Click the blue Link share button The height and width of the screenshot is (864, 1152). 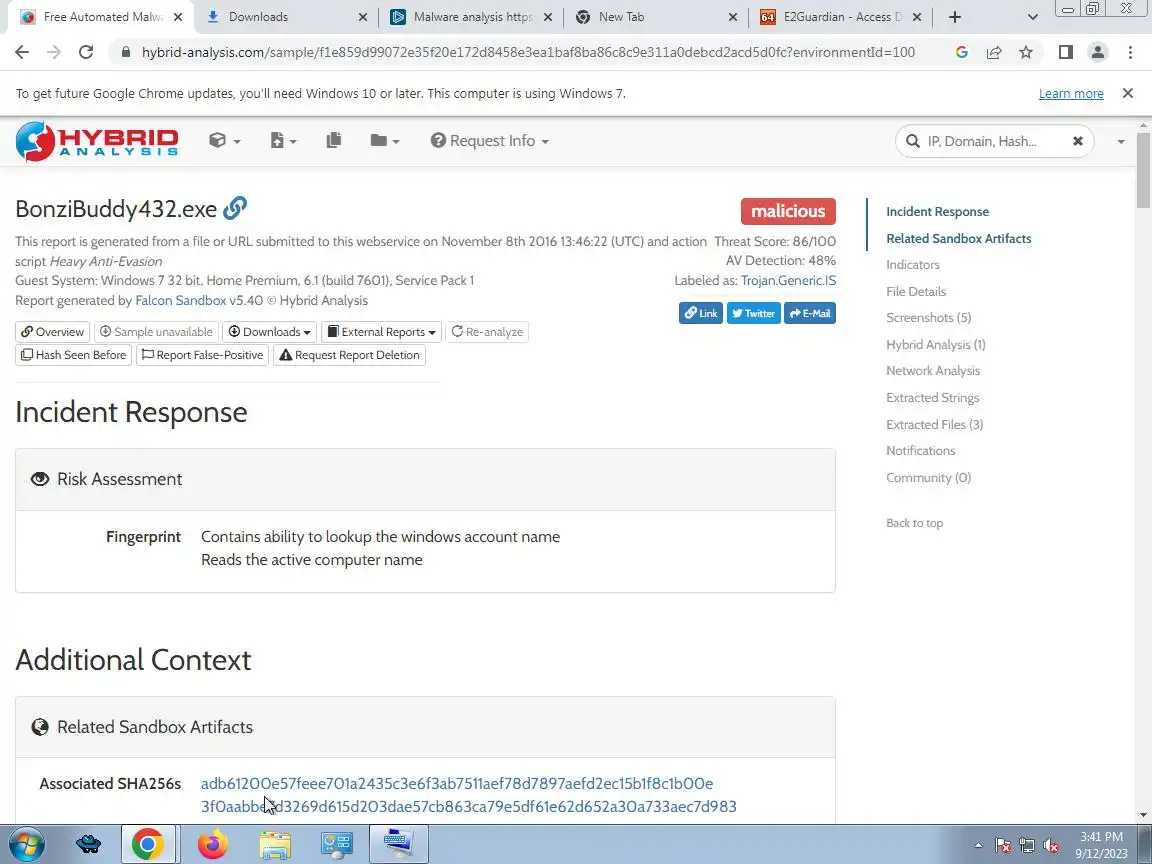701,313
